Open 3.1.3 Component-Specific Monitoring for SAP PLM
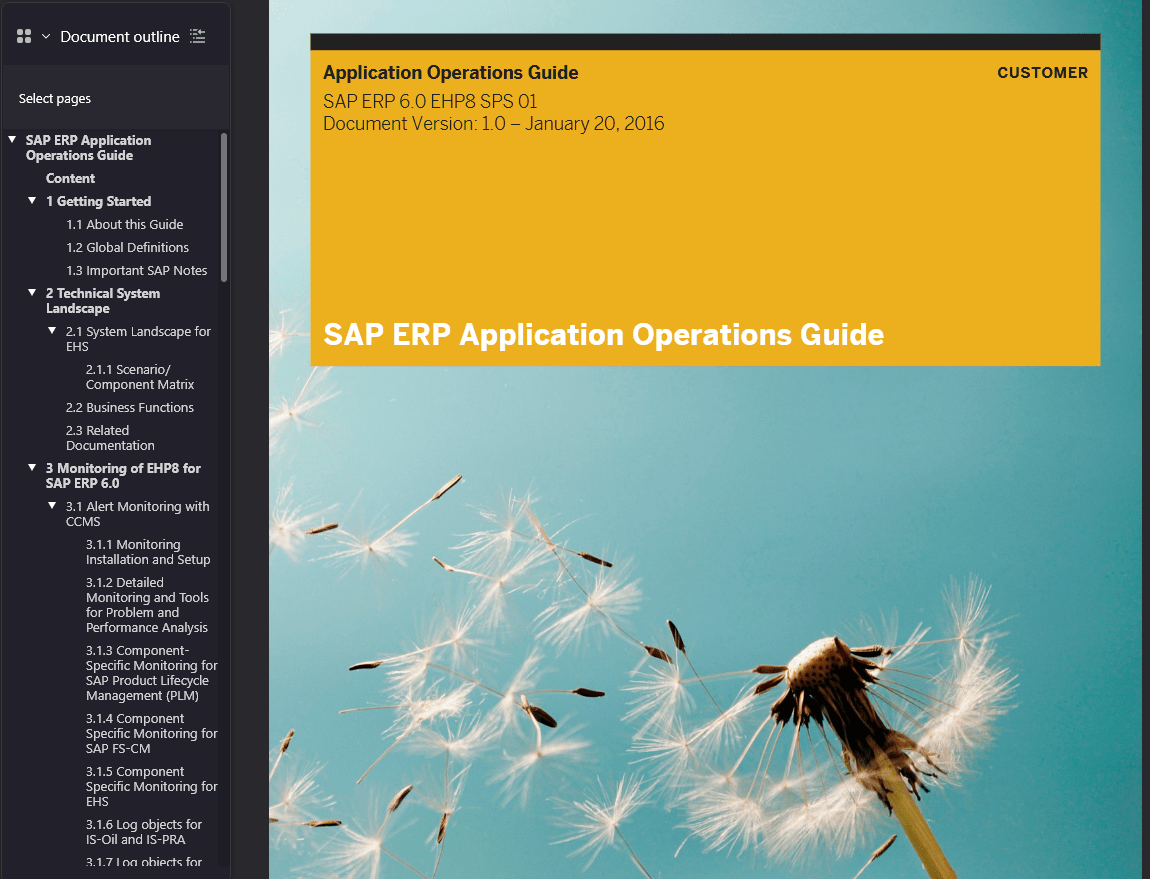 152,673
